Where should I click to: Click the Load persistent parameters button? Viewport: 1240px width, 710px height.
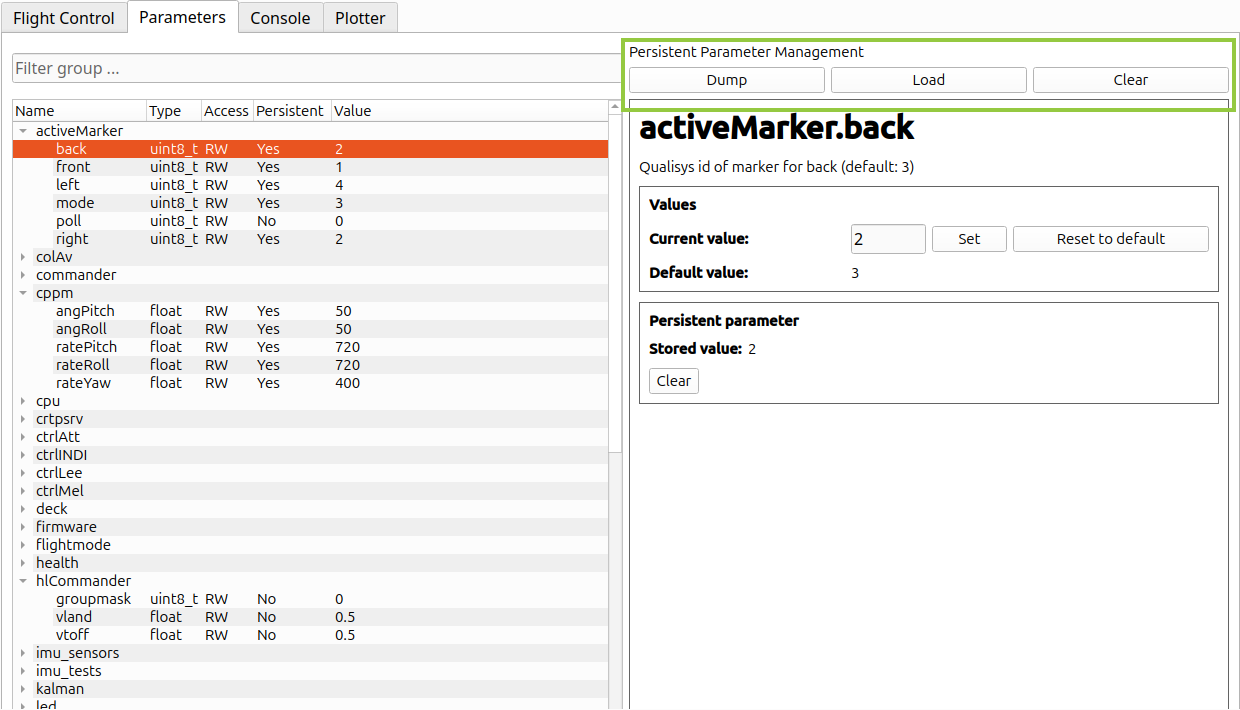pyautogui.click(x=929, y=80)
